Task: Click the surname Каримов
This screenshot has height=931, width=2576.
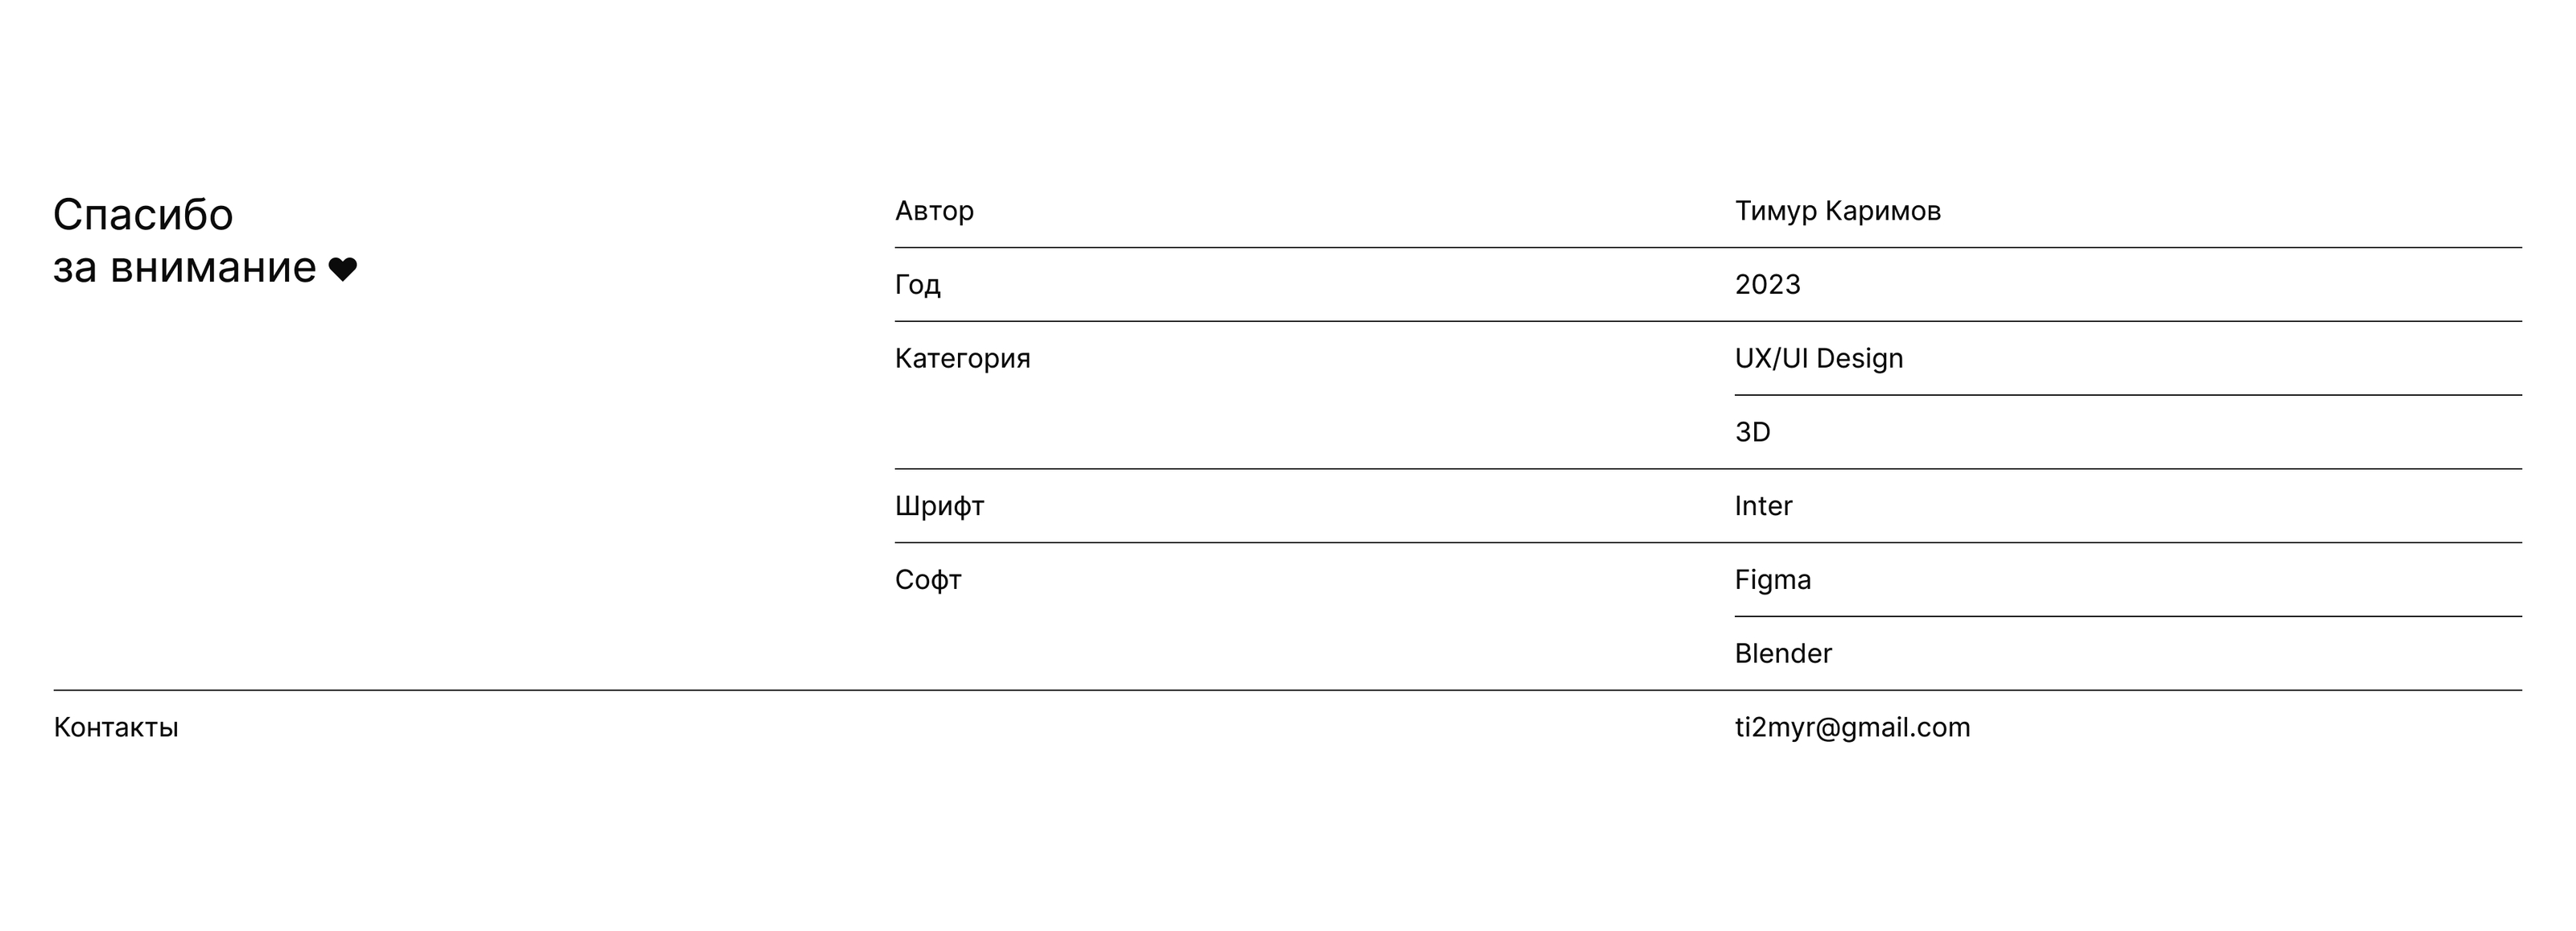Action: click(x=1882, y=211)
